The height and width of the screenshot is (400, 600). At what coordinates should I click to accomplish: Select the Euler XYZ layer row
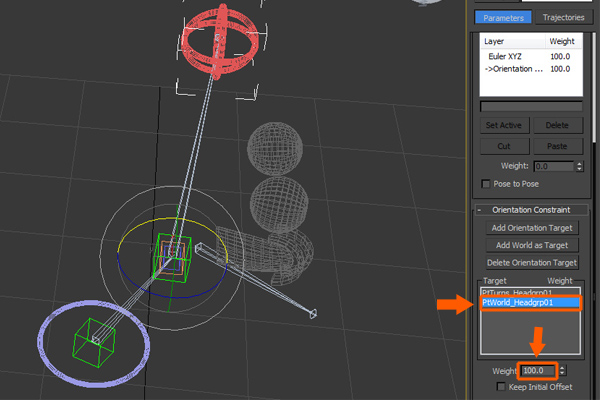coord(531,57)
